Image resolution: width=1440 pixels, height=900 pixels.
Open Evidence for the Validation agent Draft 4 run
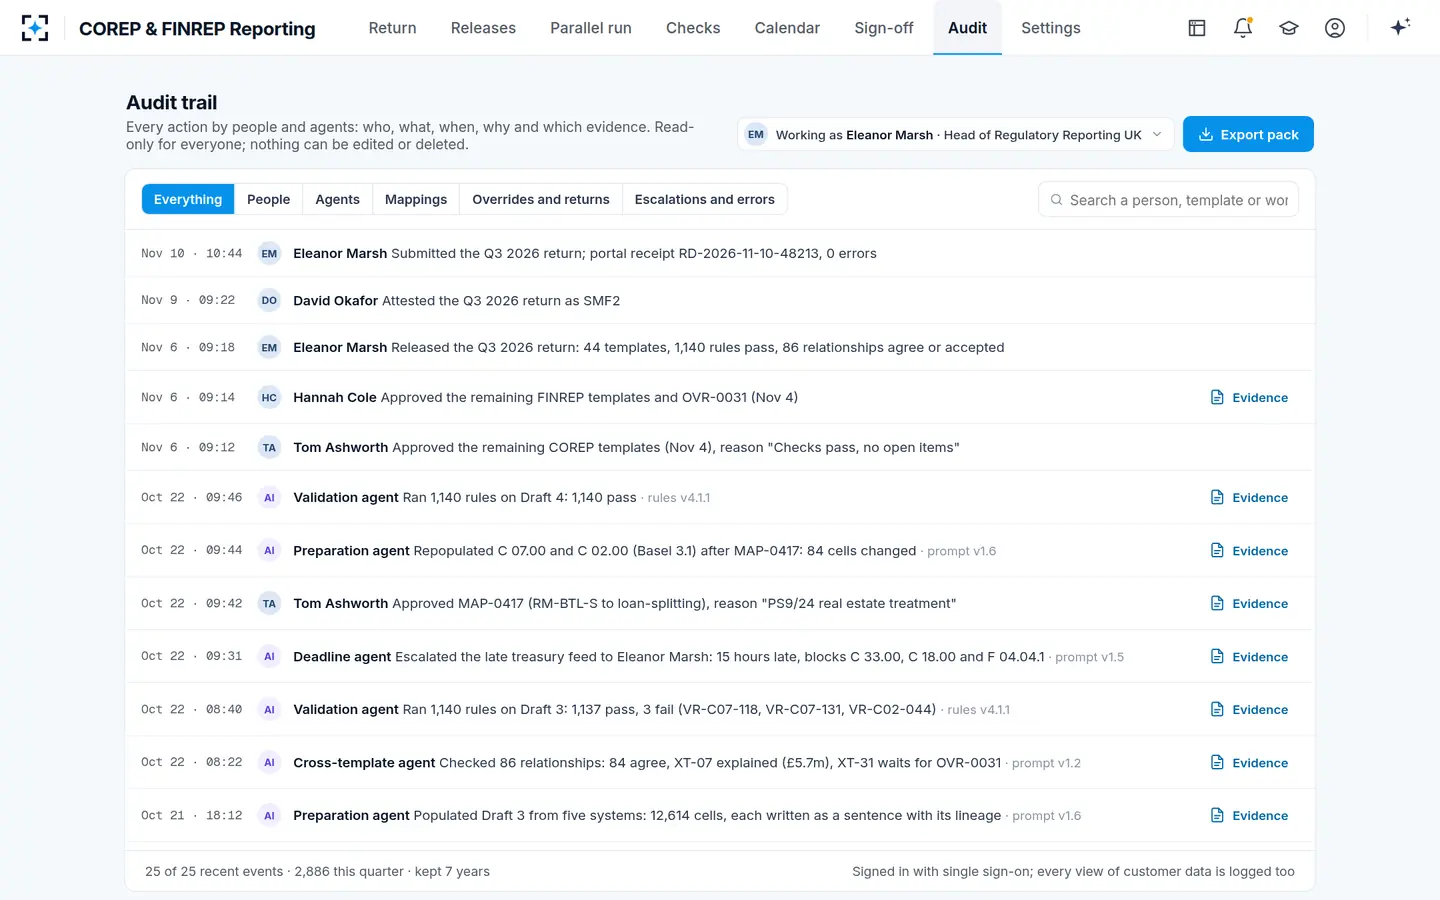click(1249, 498)
